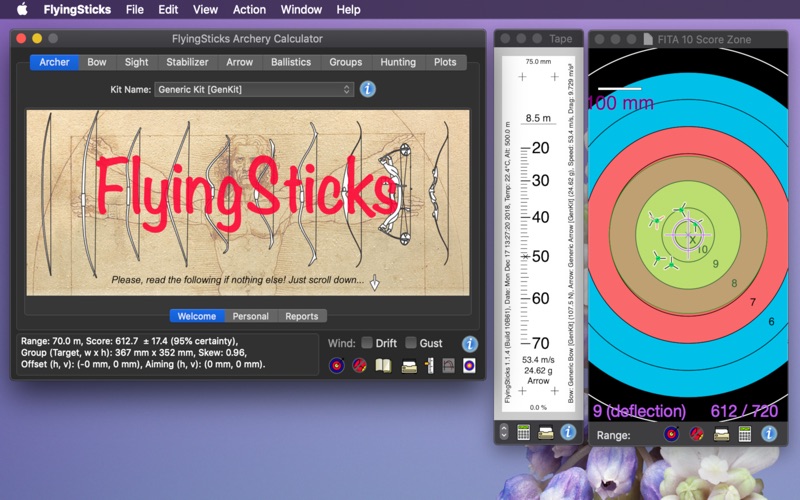Select the Groups tab
The width and height of the screenshot is (800, 500).
pyautogui.click(x=345, y=62)
